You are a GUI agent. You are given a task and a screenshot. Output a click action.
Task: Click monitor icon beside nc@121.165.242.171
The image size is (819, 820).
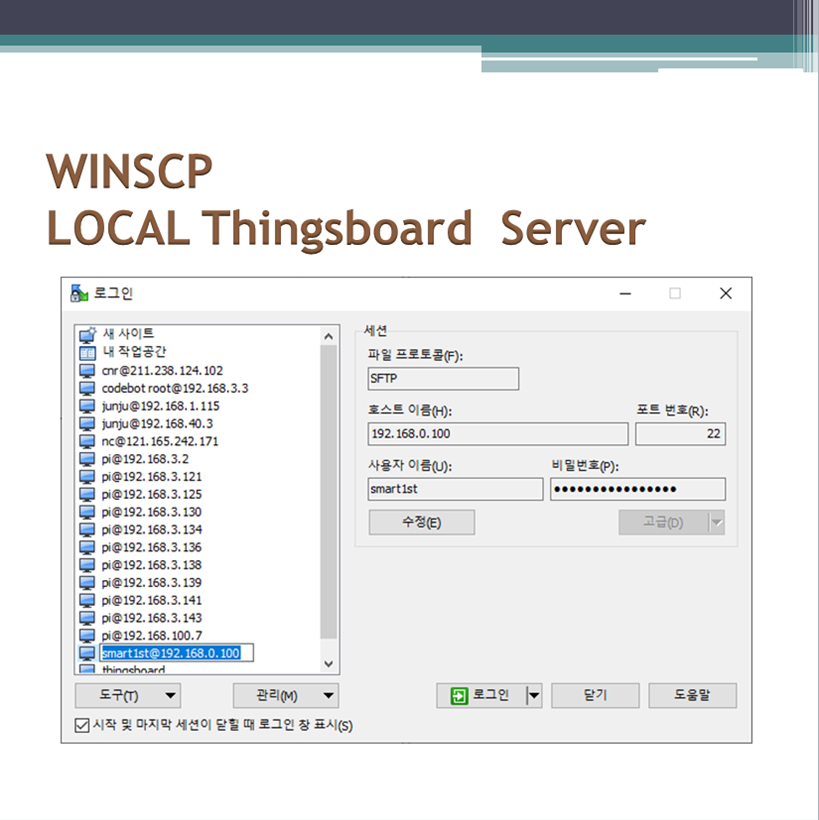[x=87, y=441]
